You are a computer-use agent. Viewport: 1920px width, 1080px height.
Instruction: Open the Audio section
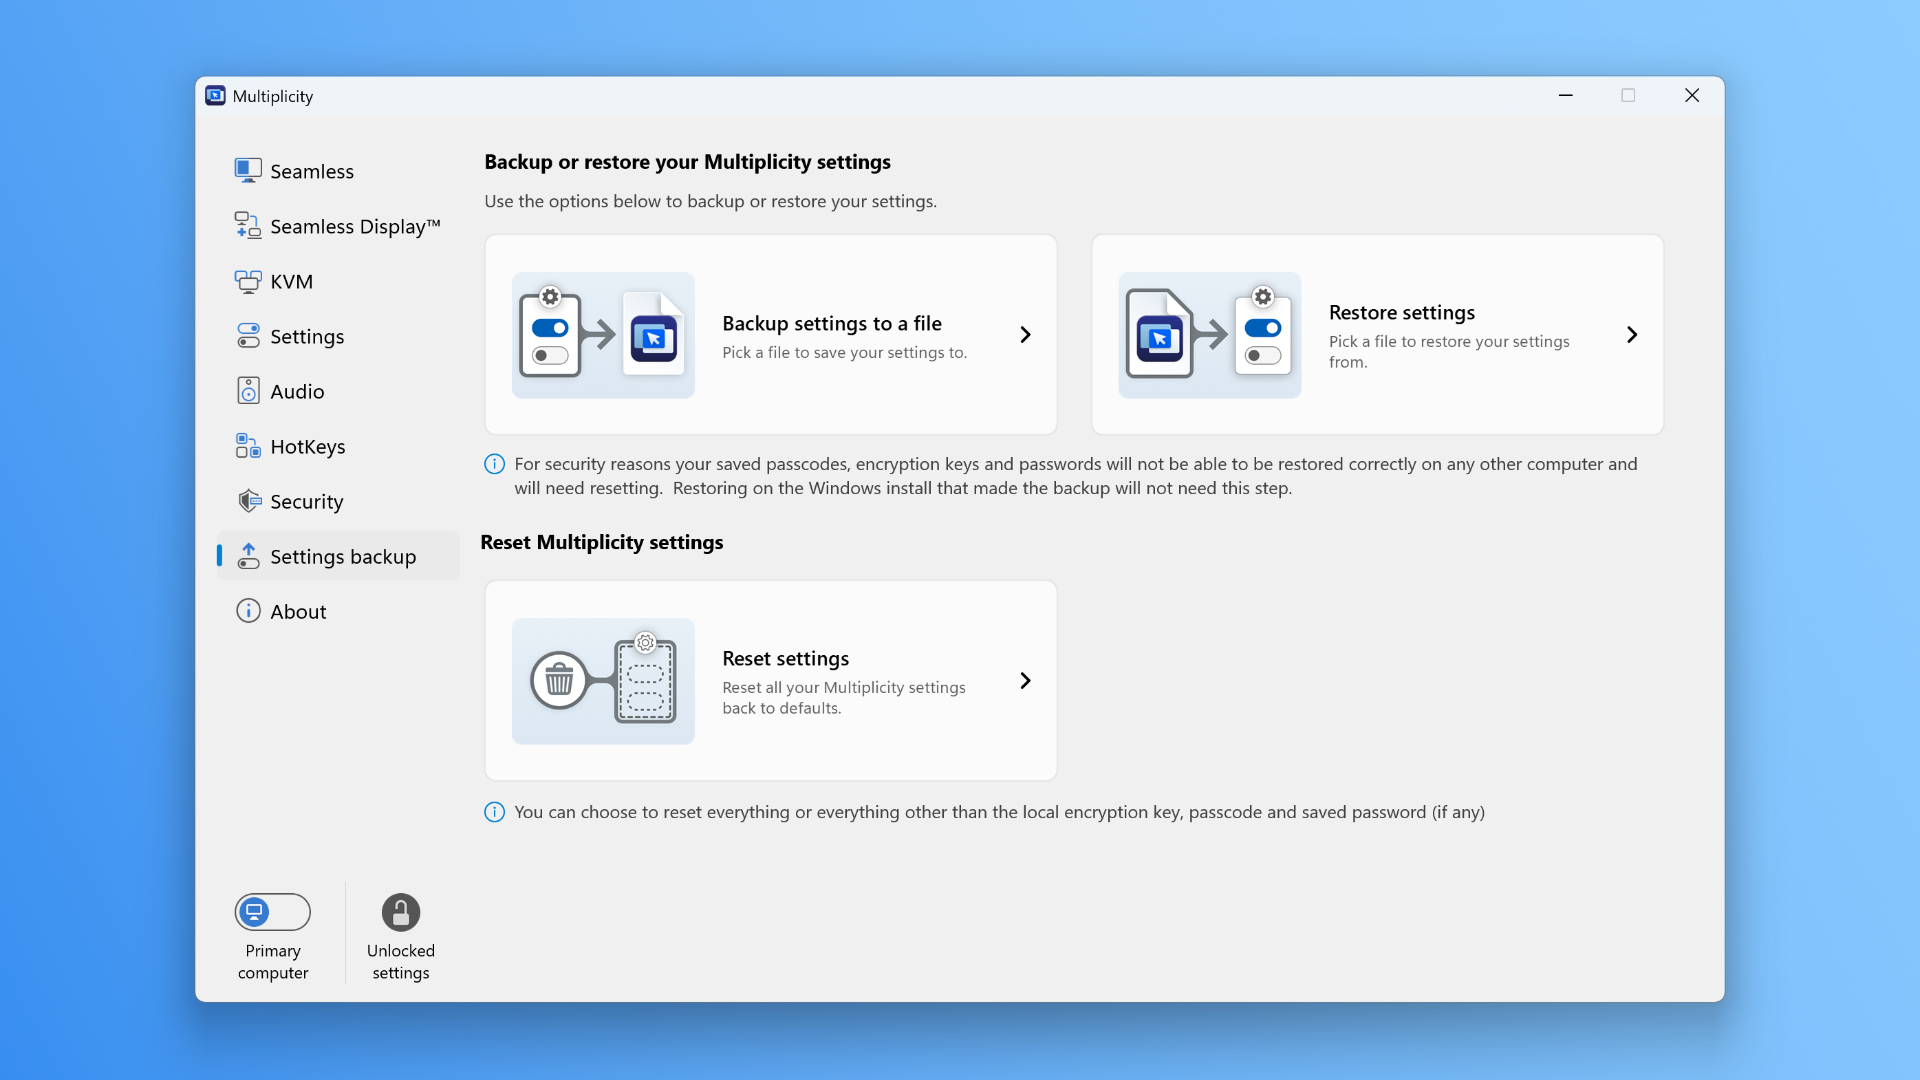[x=338, y=391]
